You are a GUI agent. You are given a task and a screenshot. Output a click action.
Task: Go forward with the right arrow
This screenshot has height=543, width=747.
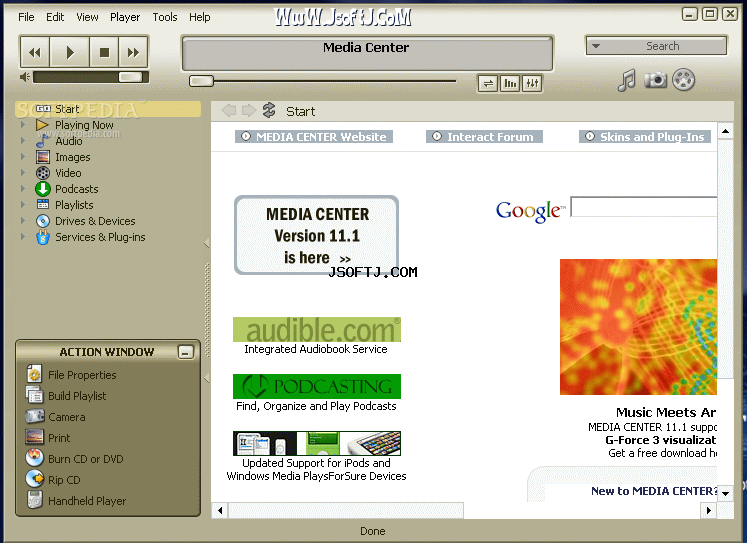[x=249, y=111]
